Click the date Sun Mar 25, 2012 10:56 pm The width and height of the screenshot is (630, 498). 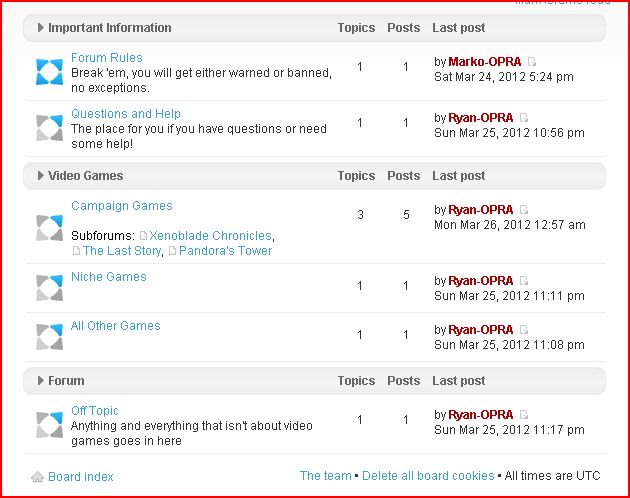(509, 133)
